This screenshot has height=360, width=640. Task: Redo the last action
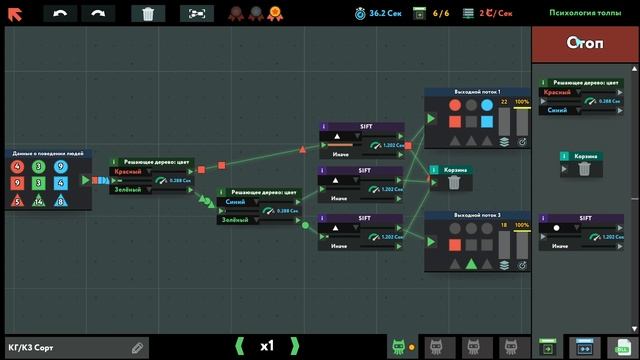pyautogui.click(x=98, y=14)
